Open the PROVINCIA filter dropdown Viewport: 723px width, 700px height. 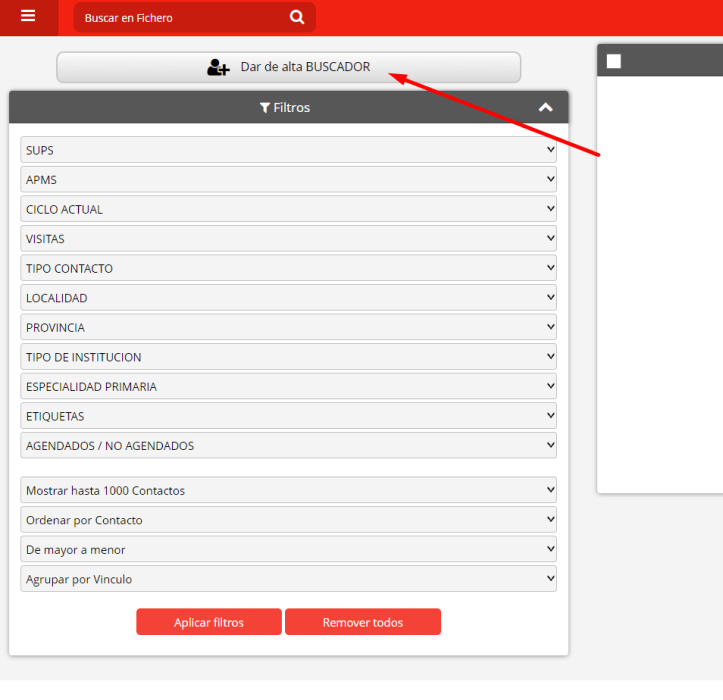click(x=288, y=327)
